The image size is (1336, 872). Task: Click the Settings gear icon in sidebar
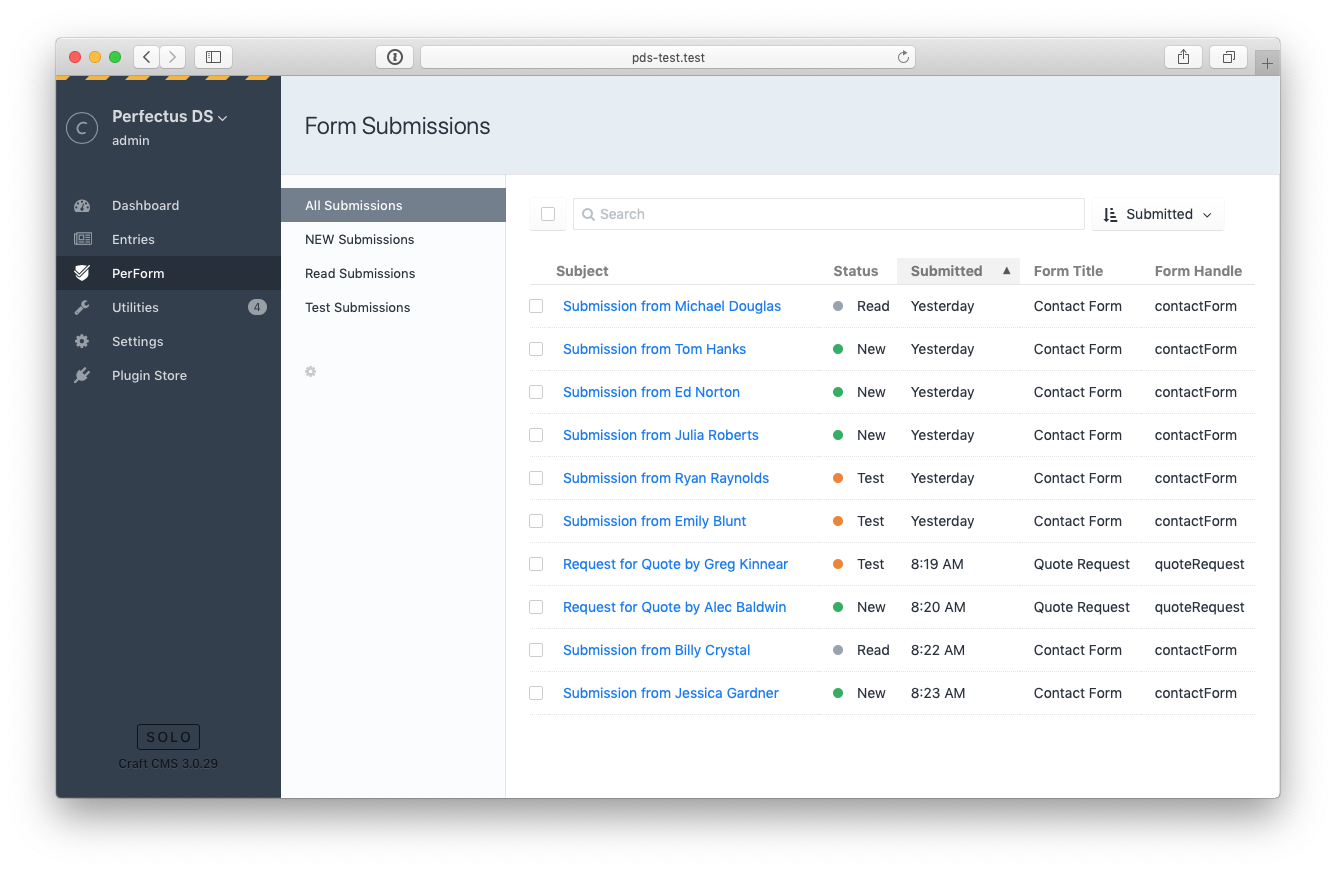tap(82, 342)
